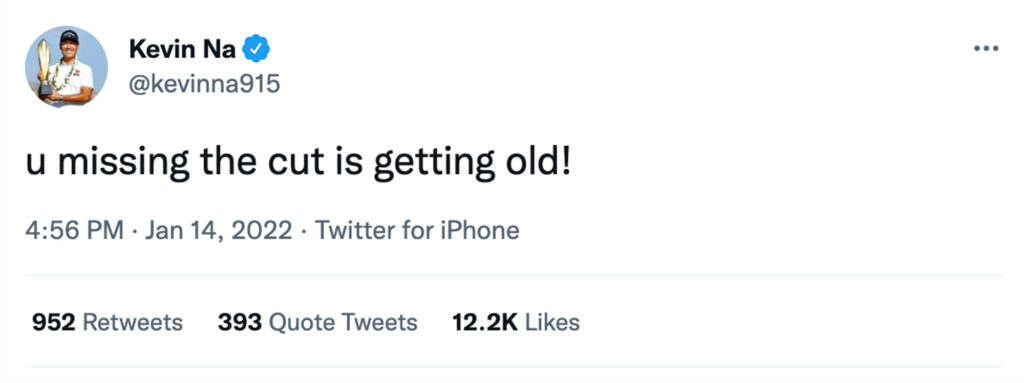View the 393 Quote Tweets list
Viewport: 1024px width, 383px height.
pos(317,322)
